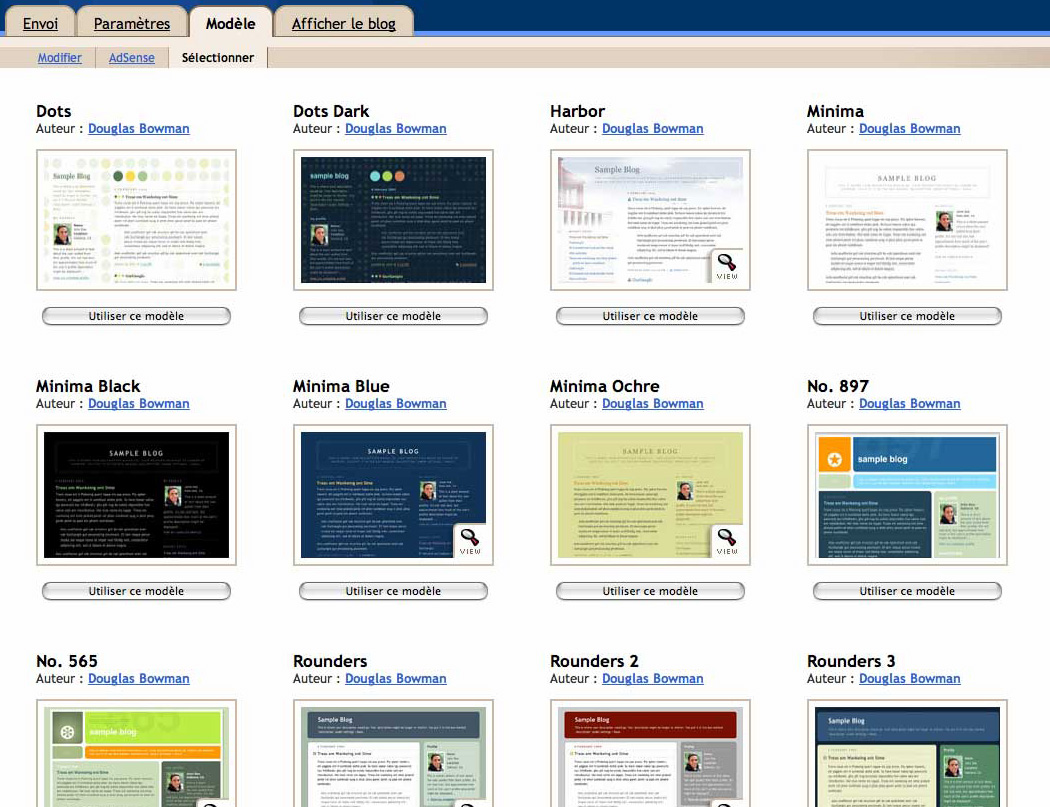Use the Dots template

(x=137, y=316)
